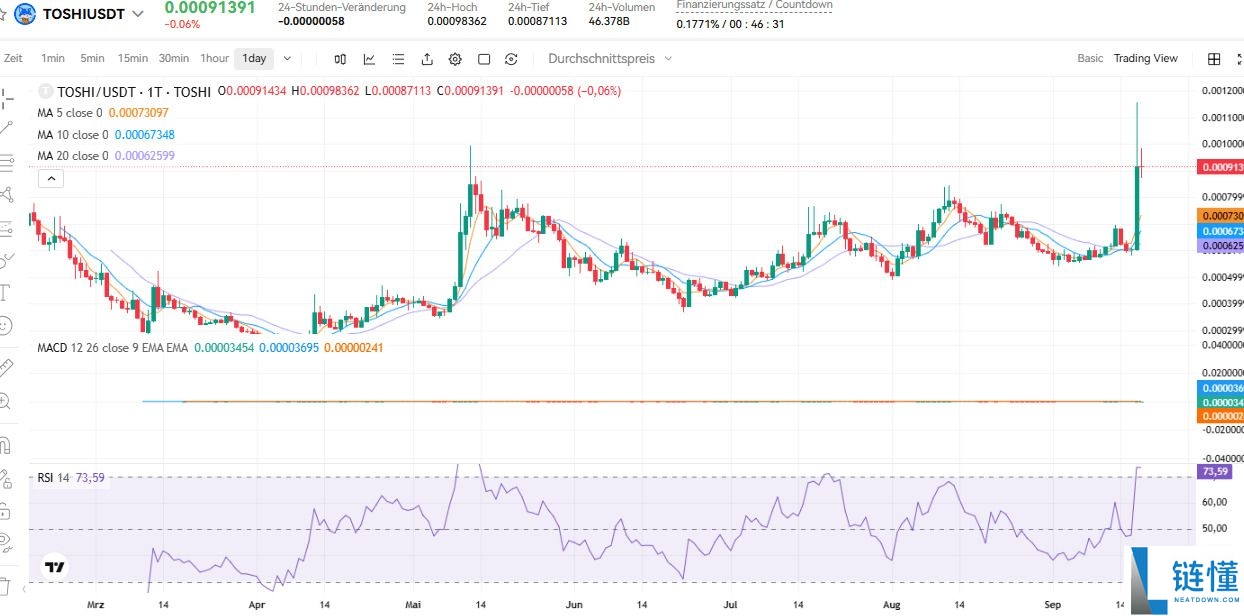
Task: Click the list icon in chart toolbar
Action: (x=399, y=59)
